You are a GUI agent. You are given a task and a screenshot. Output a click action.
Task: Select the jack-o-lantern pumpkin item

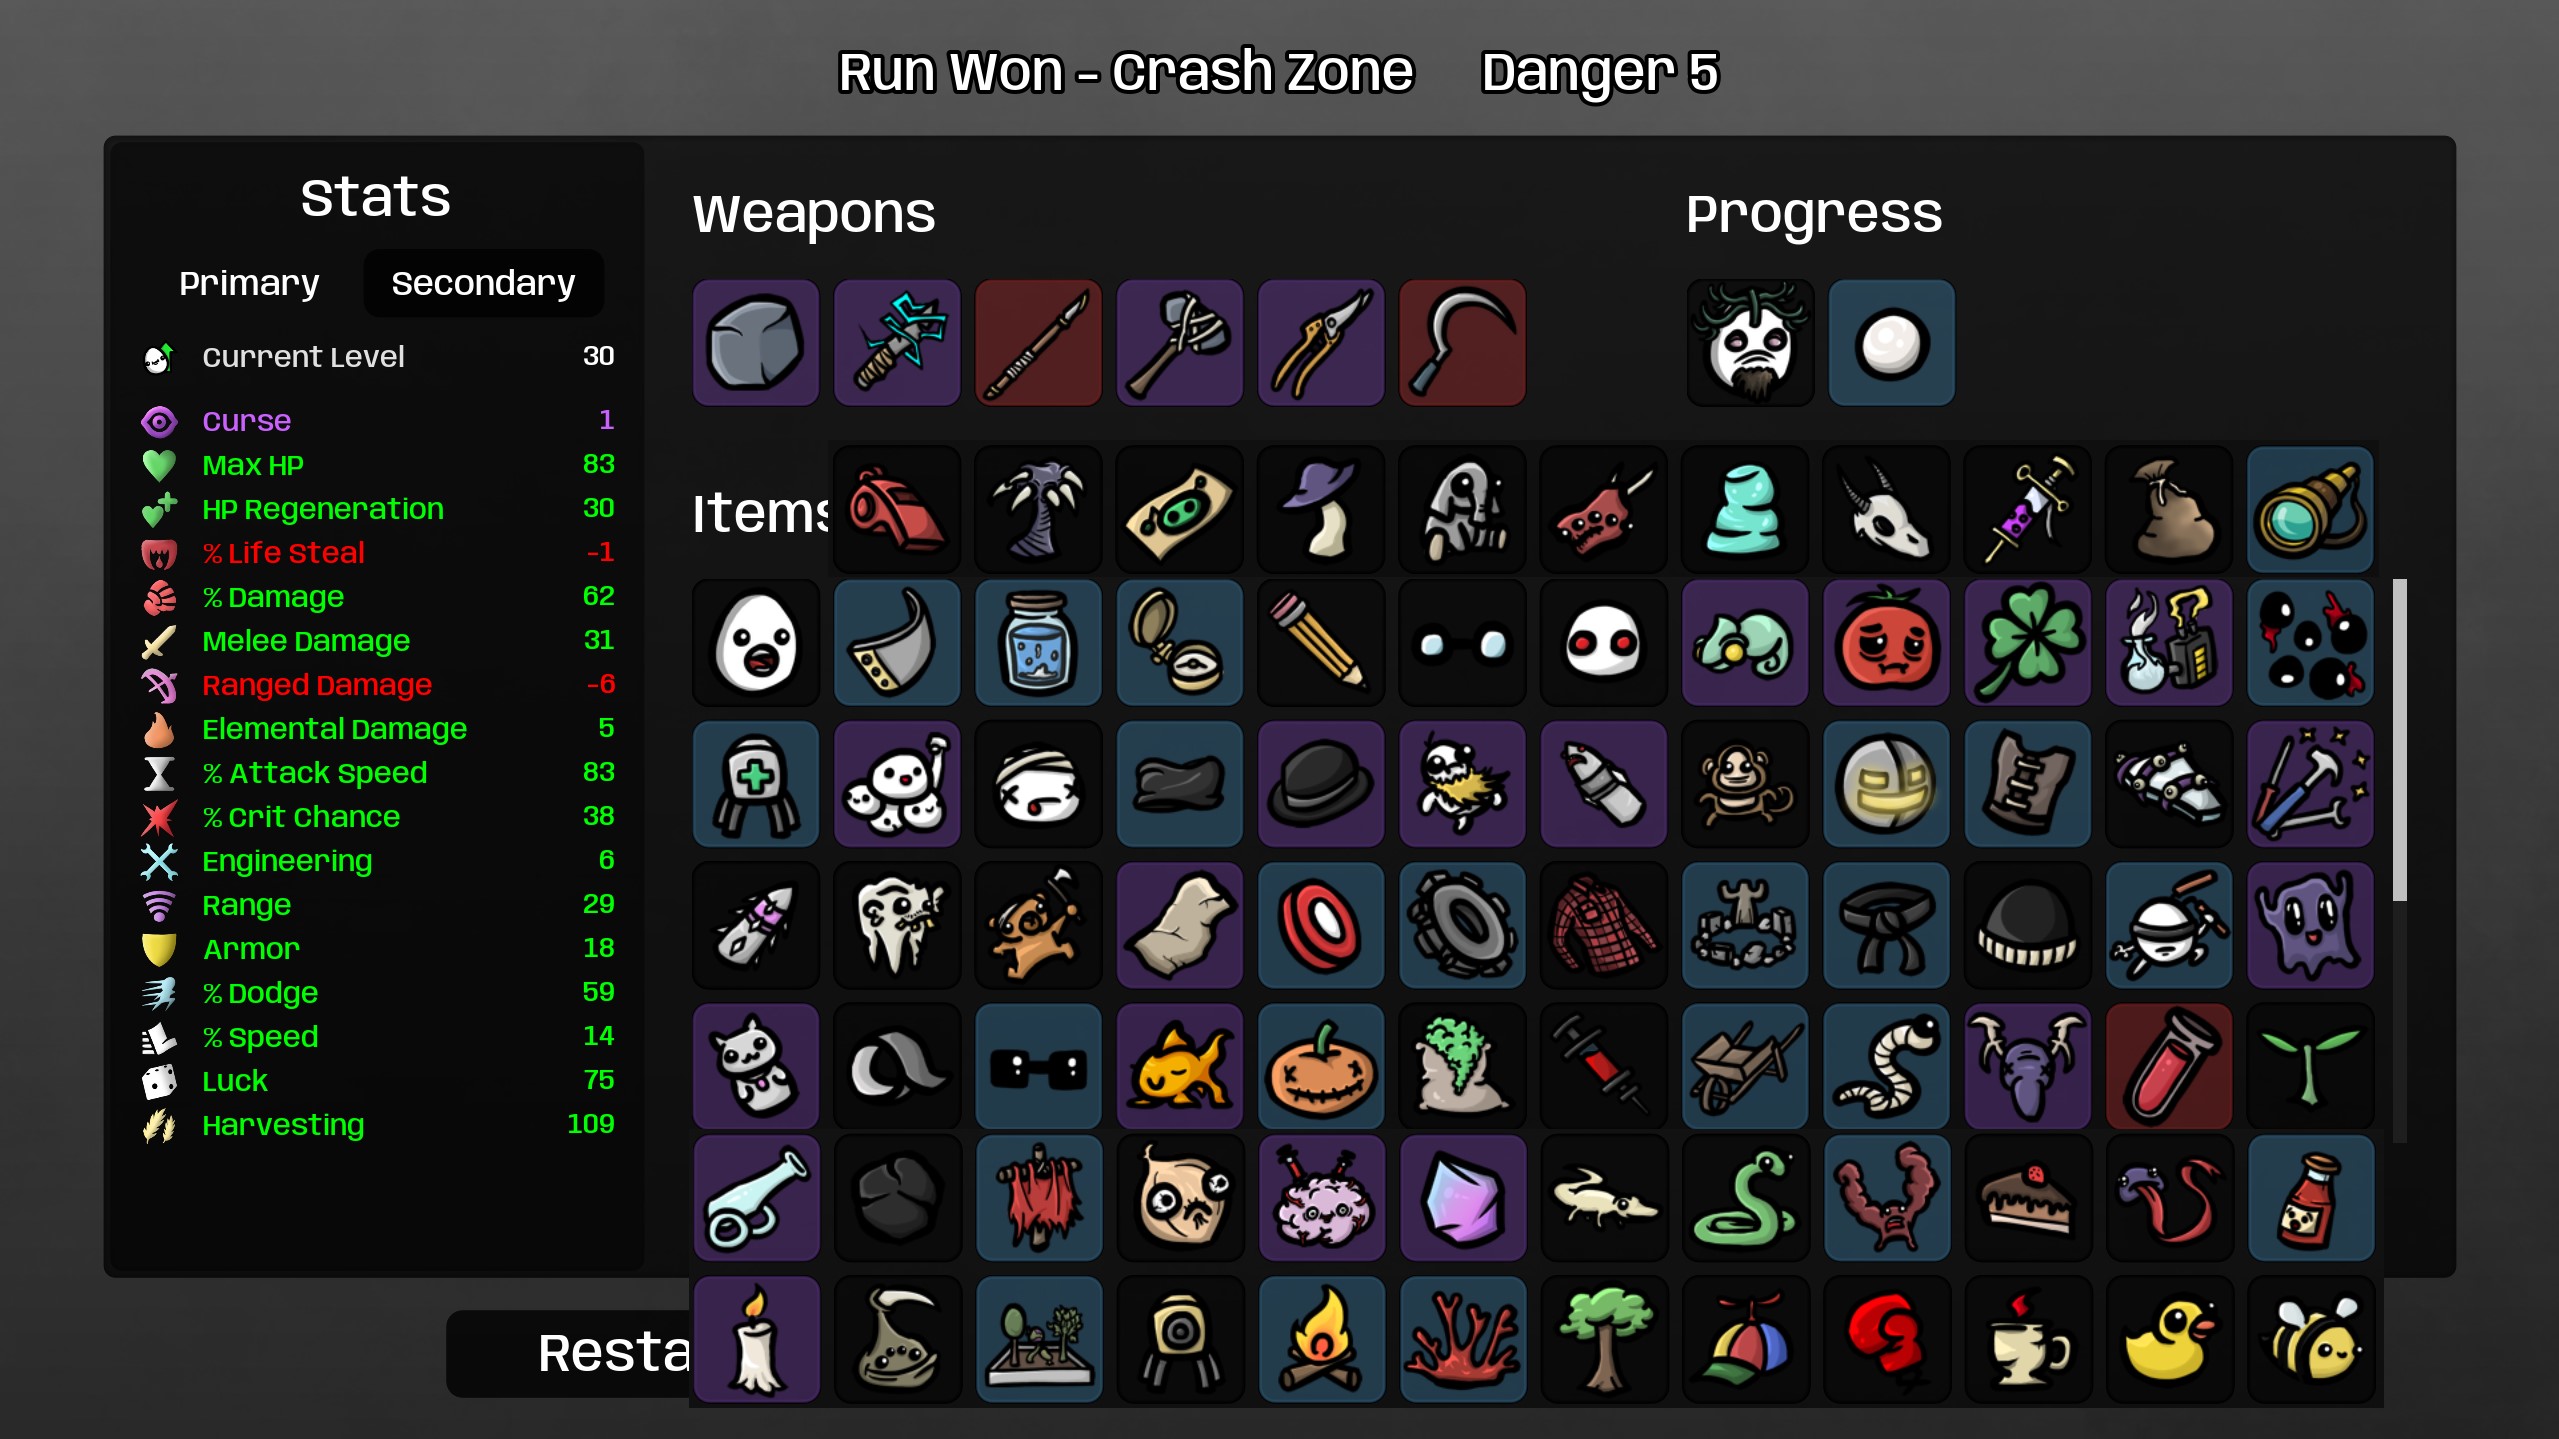coord(1321,1067)
